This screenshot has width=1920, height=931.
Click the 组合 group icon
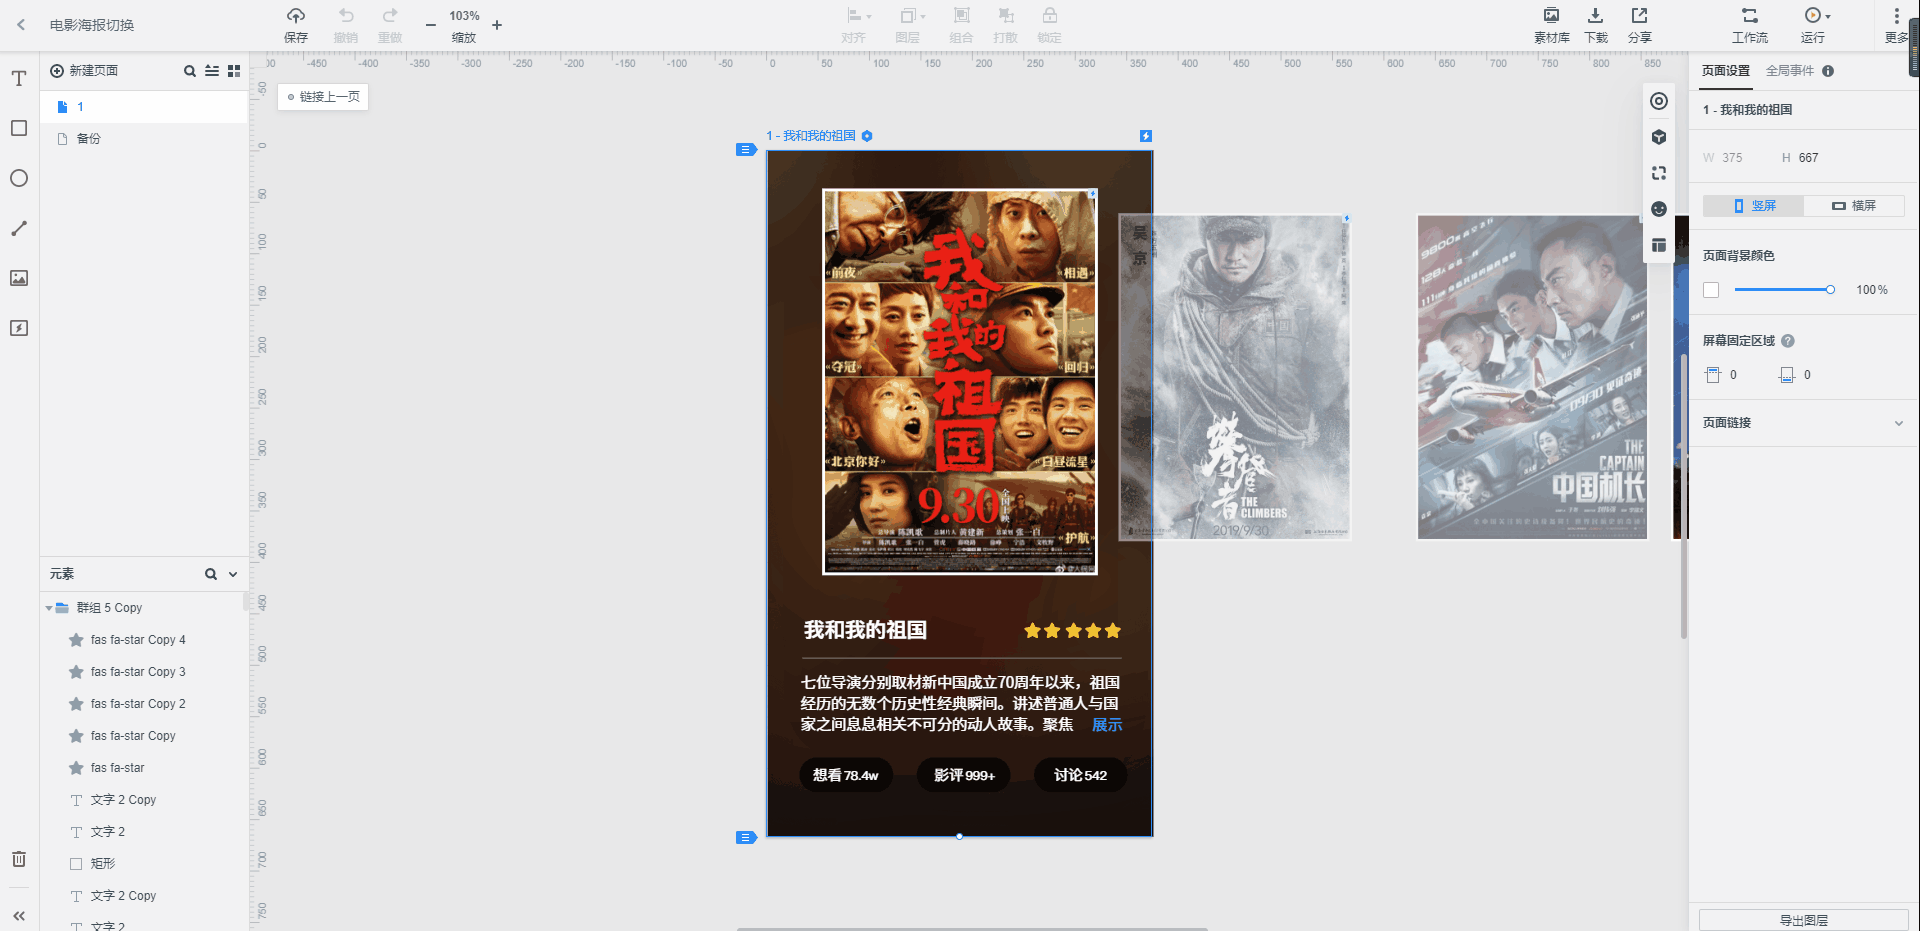coord(961,16)
